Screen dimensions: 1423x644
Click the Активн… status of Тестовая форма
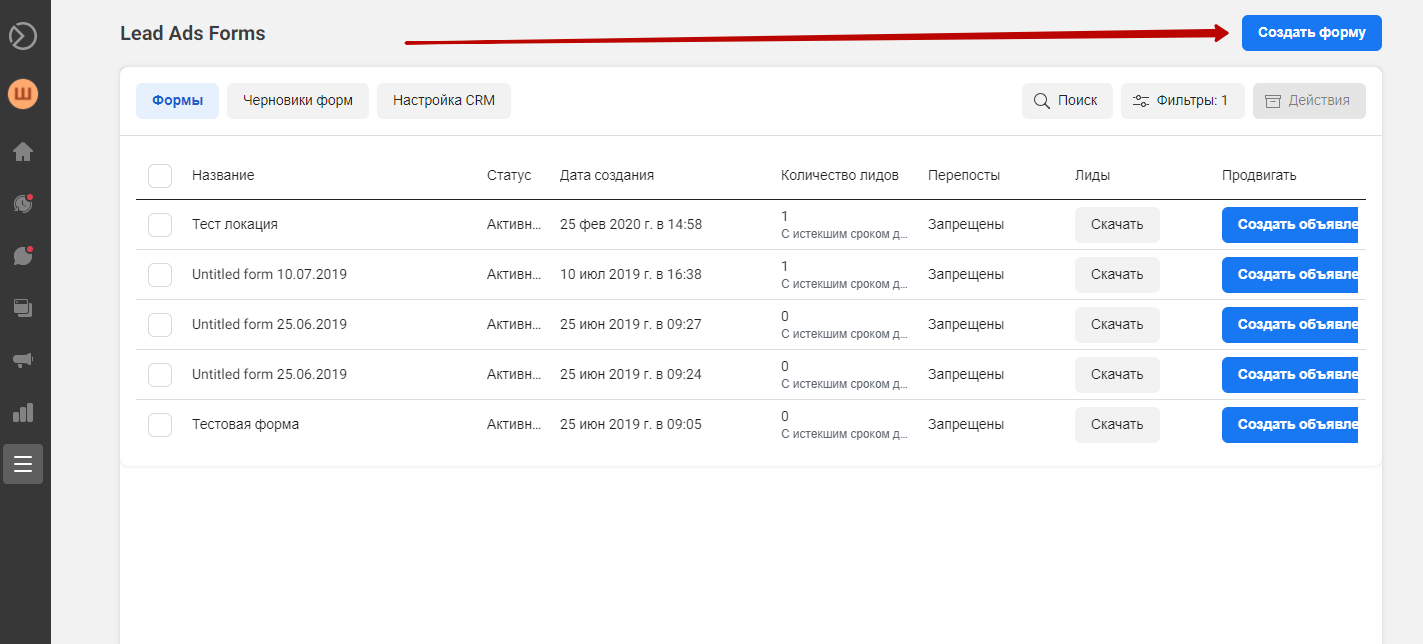(514, 425)
